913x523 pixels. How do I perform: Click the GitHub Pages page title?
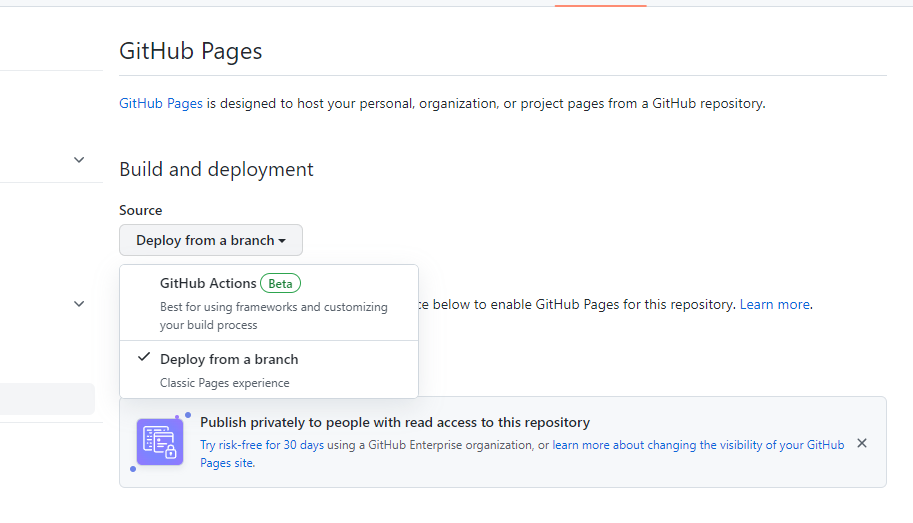point(190,51)
